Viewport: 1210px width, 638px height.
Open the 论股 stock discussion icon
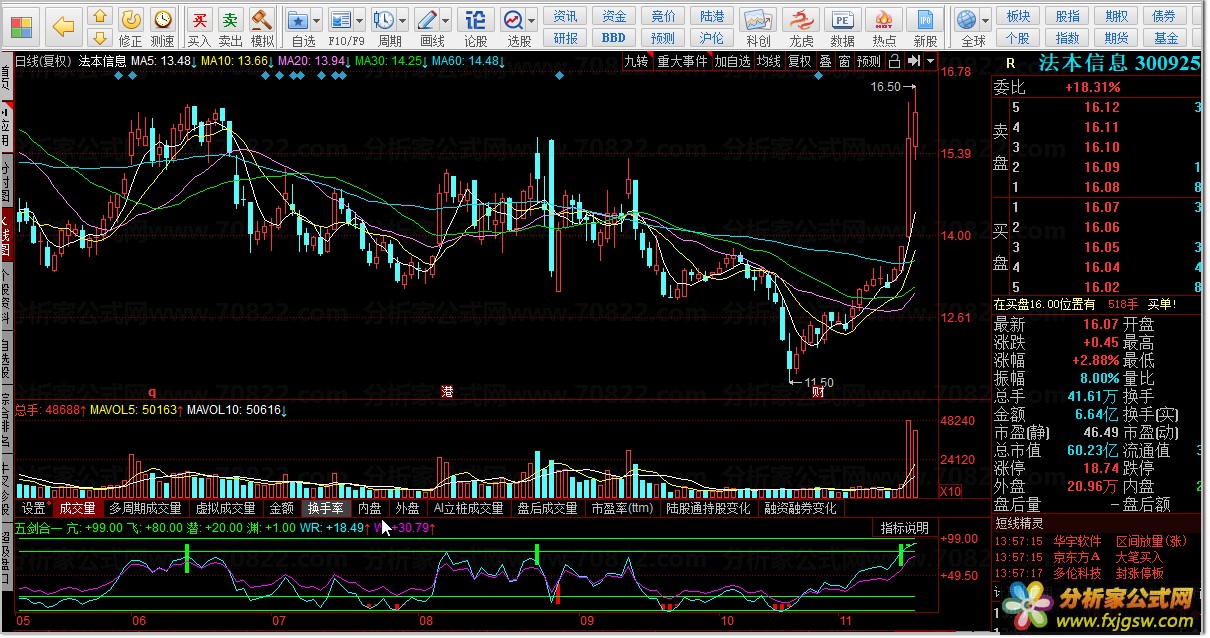[476, 26]
